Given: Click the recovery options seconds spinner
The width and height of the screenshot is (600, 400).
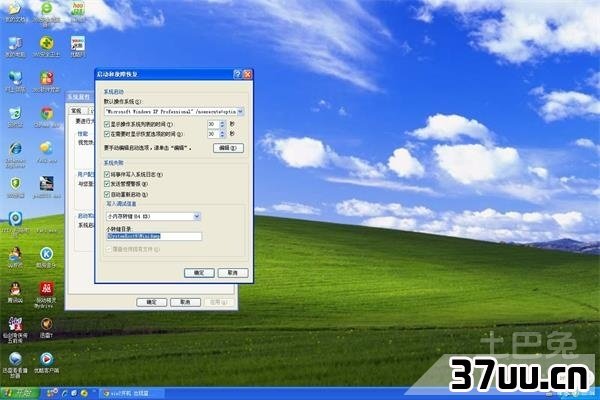Looking at the screenshot, I should click(x=222, y=134).
